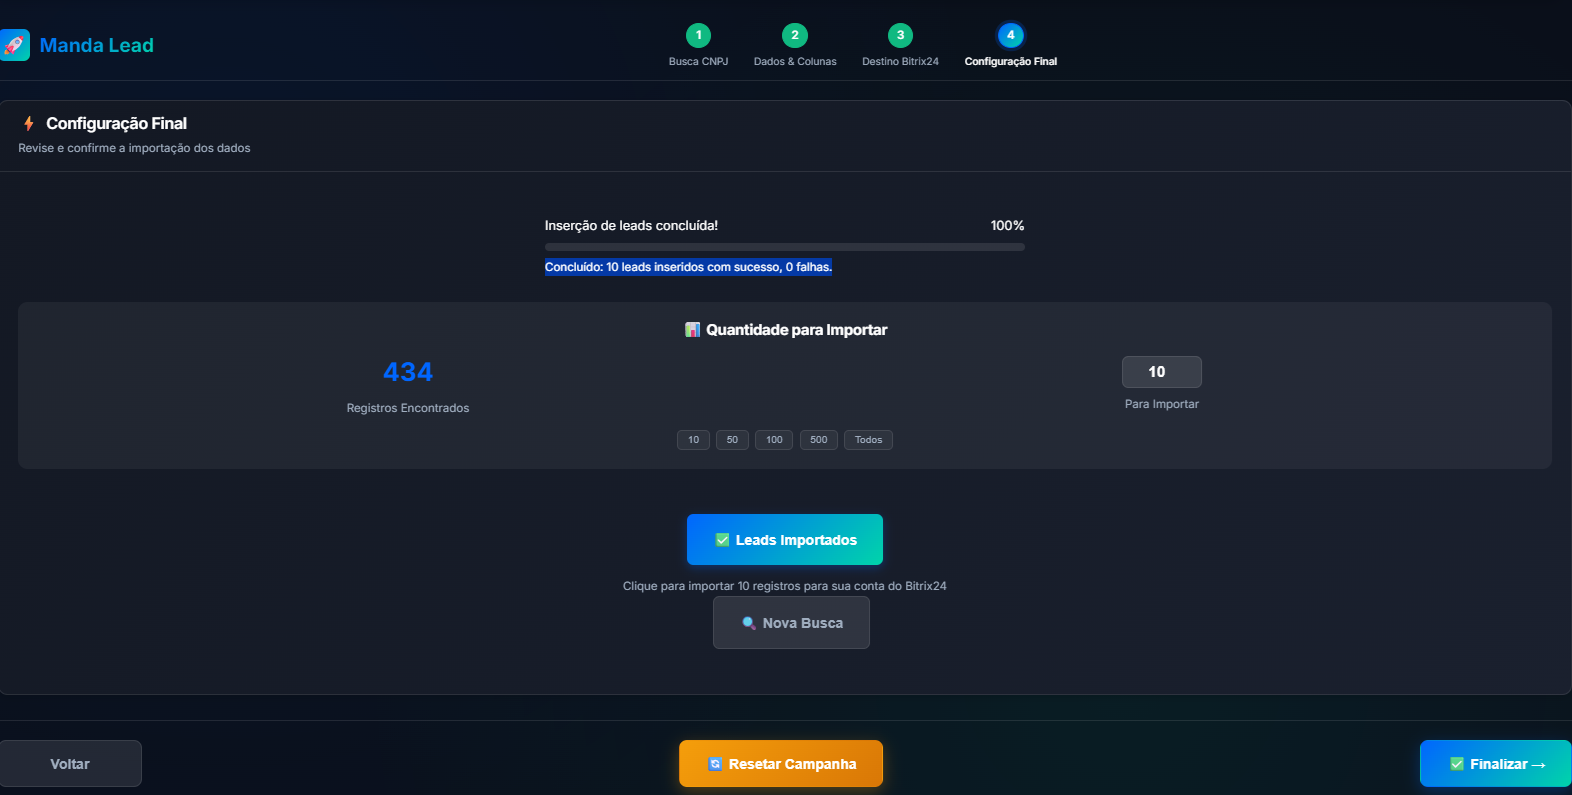Click the magnifying glass icon on Nova Busca

click(x=748, y=623)
